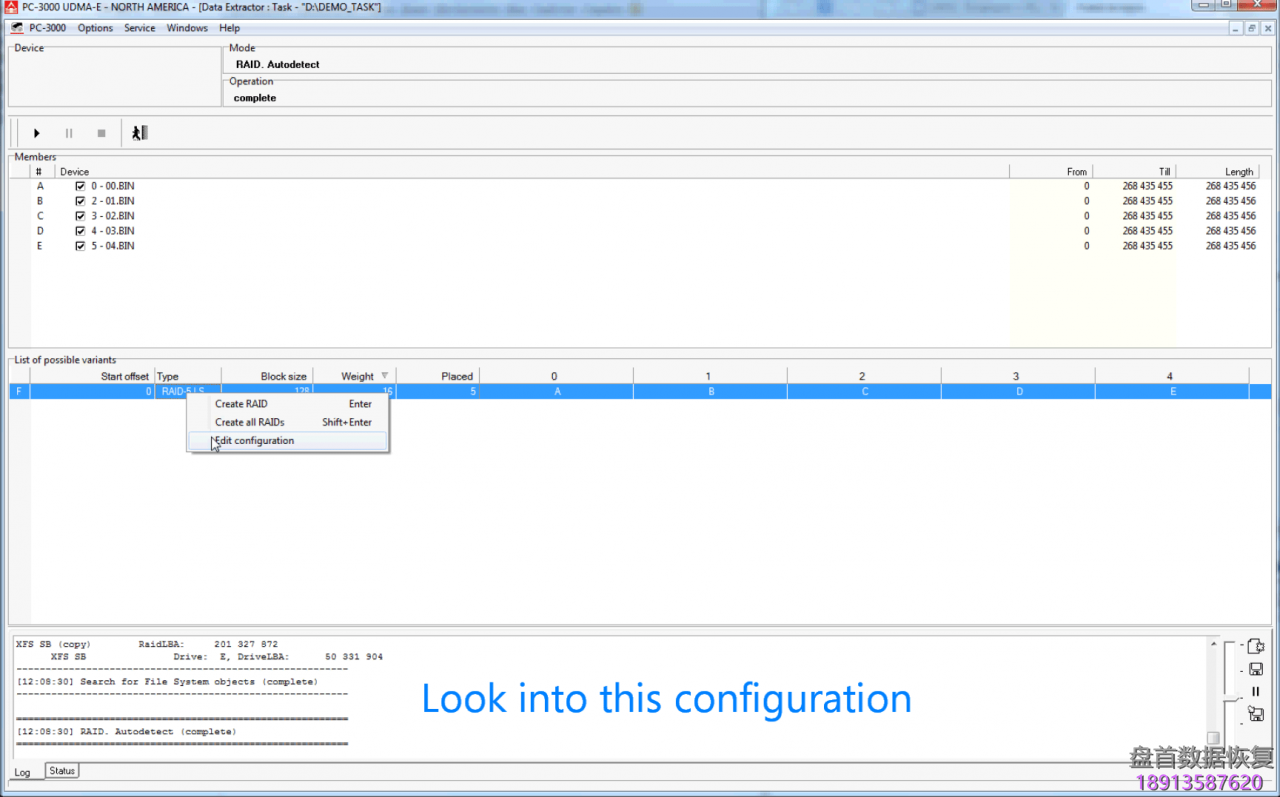
Task: Sort variants using Weight column arrow
Action: (x=384, y=376)
